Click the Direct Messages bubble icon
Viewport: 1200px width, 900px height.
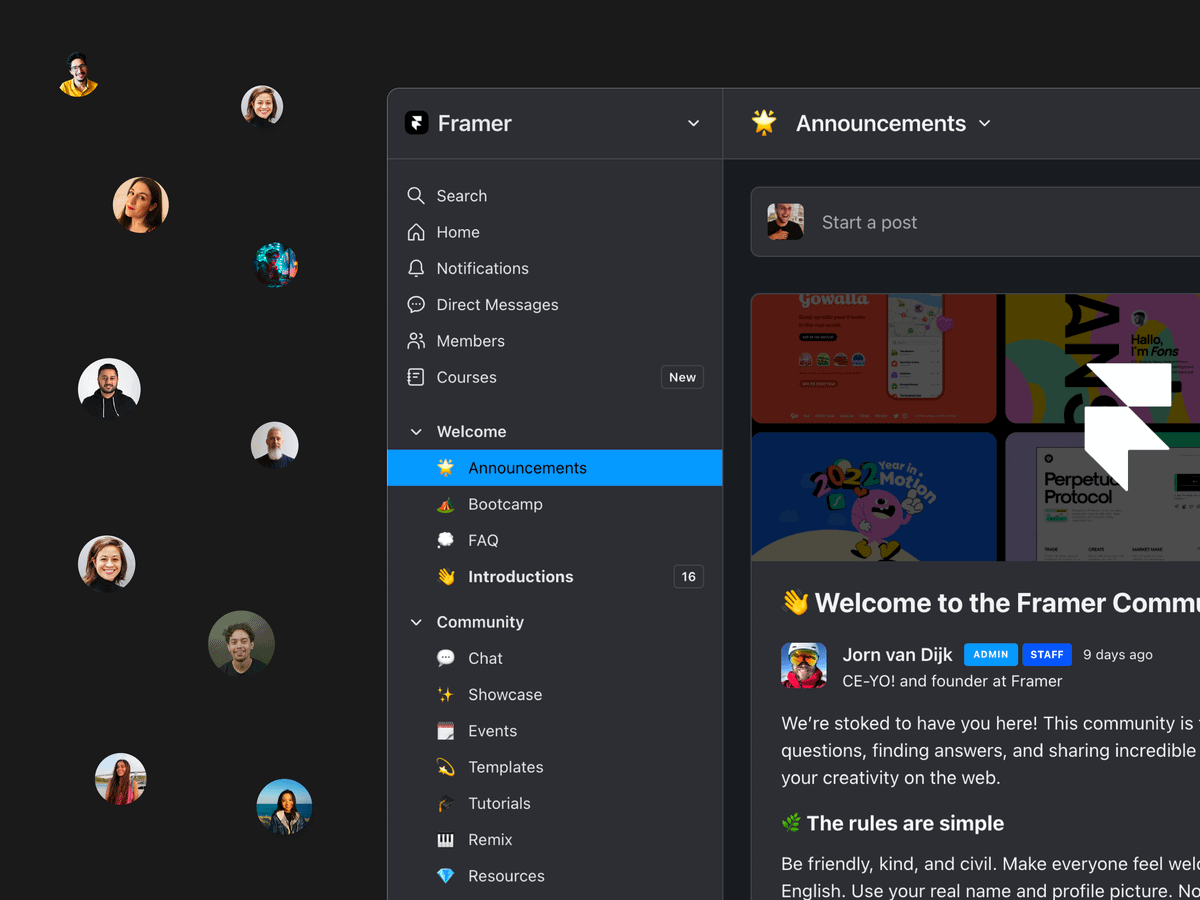[416, 305]
